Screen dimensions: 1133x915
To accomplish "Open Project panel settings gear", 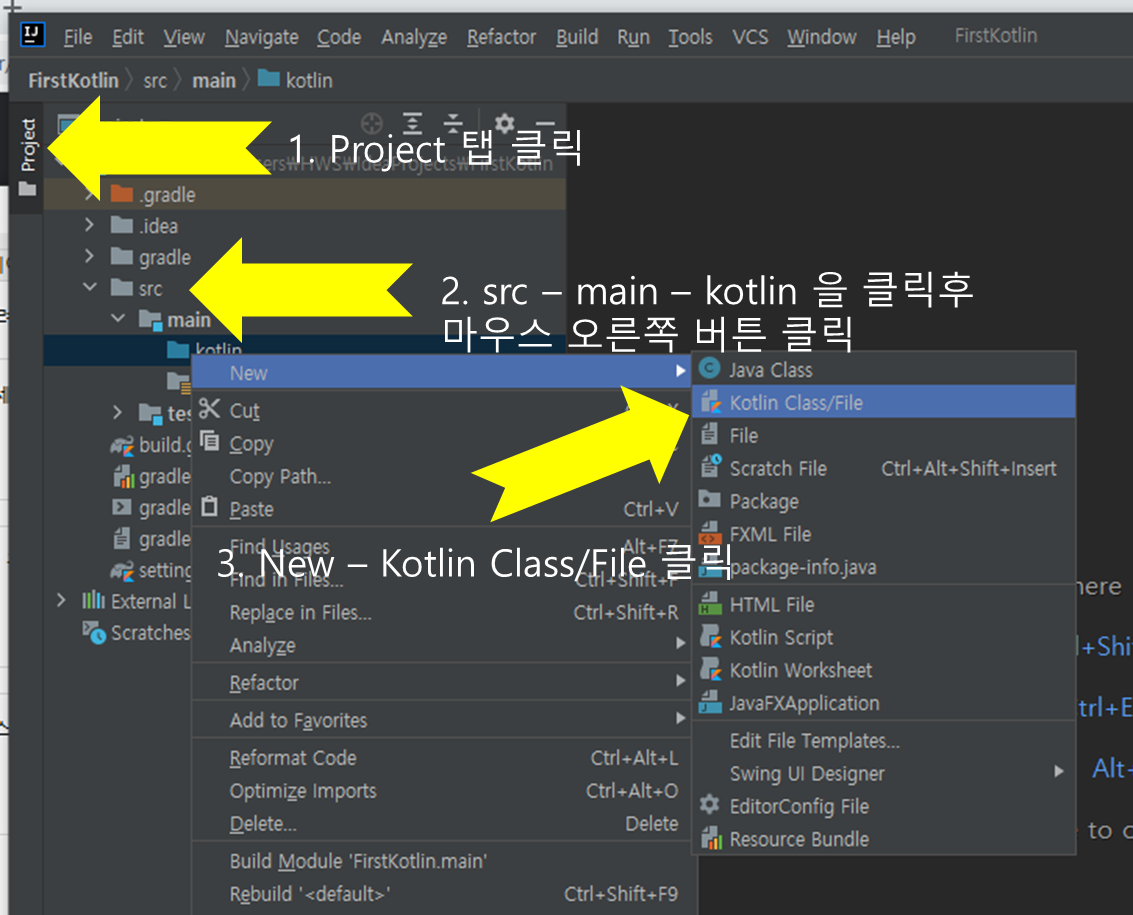I will point(504,124).
